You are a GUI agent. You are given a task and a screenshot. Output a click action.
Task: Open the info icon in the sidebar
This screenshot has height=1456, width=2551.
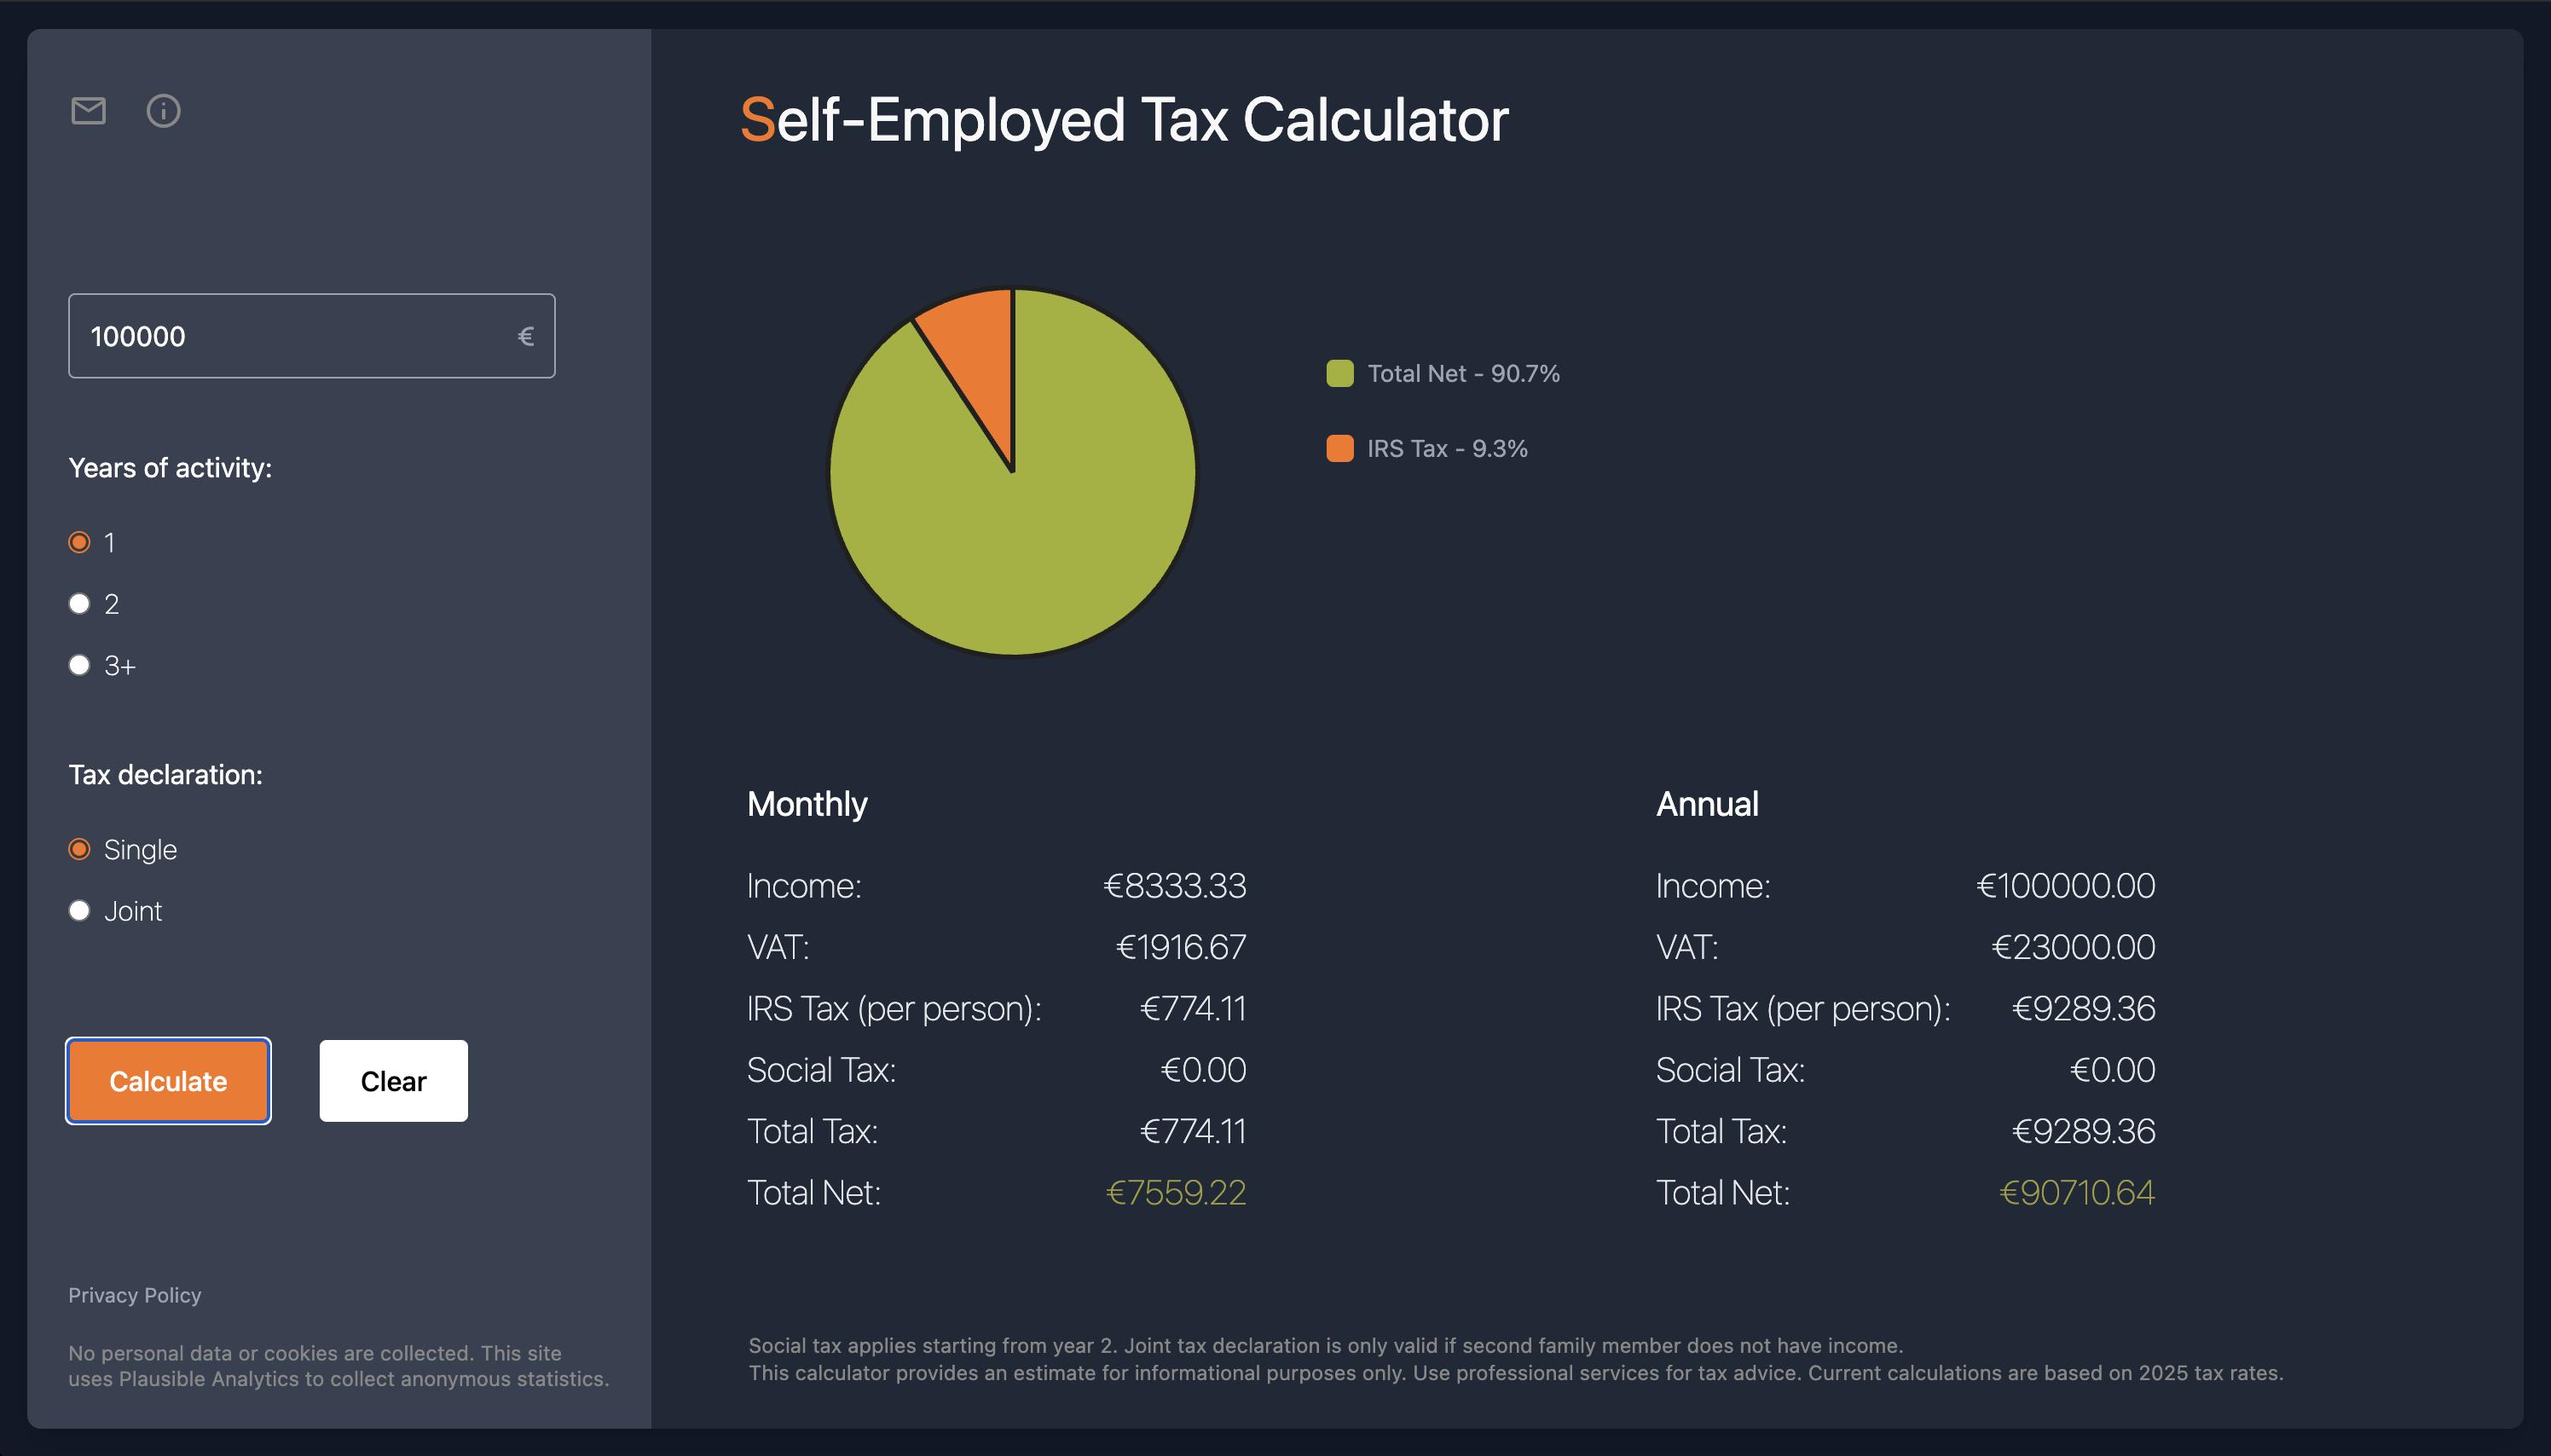[x=163, y=111]
